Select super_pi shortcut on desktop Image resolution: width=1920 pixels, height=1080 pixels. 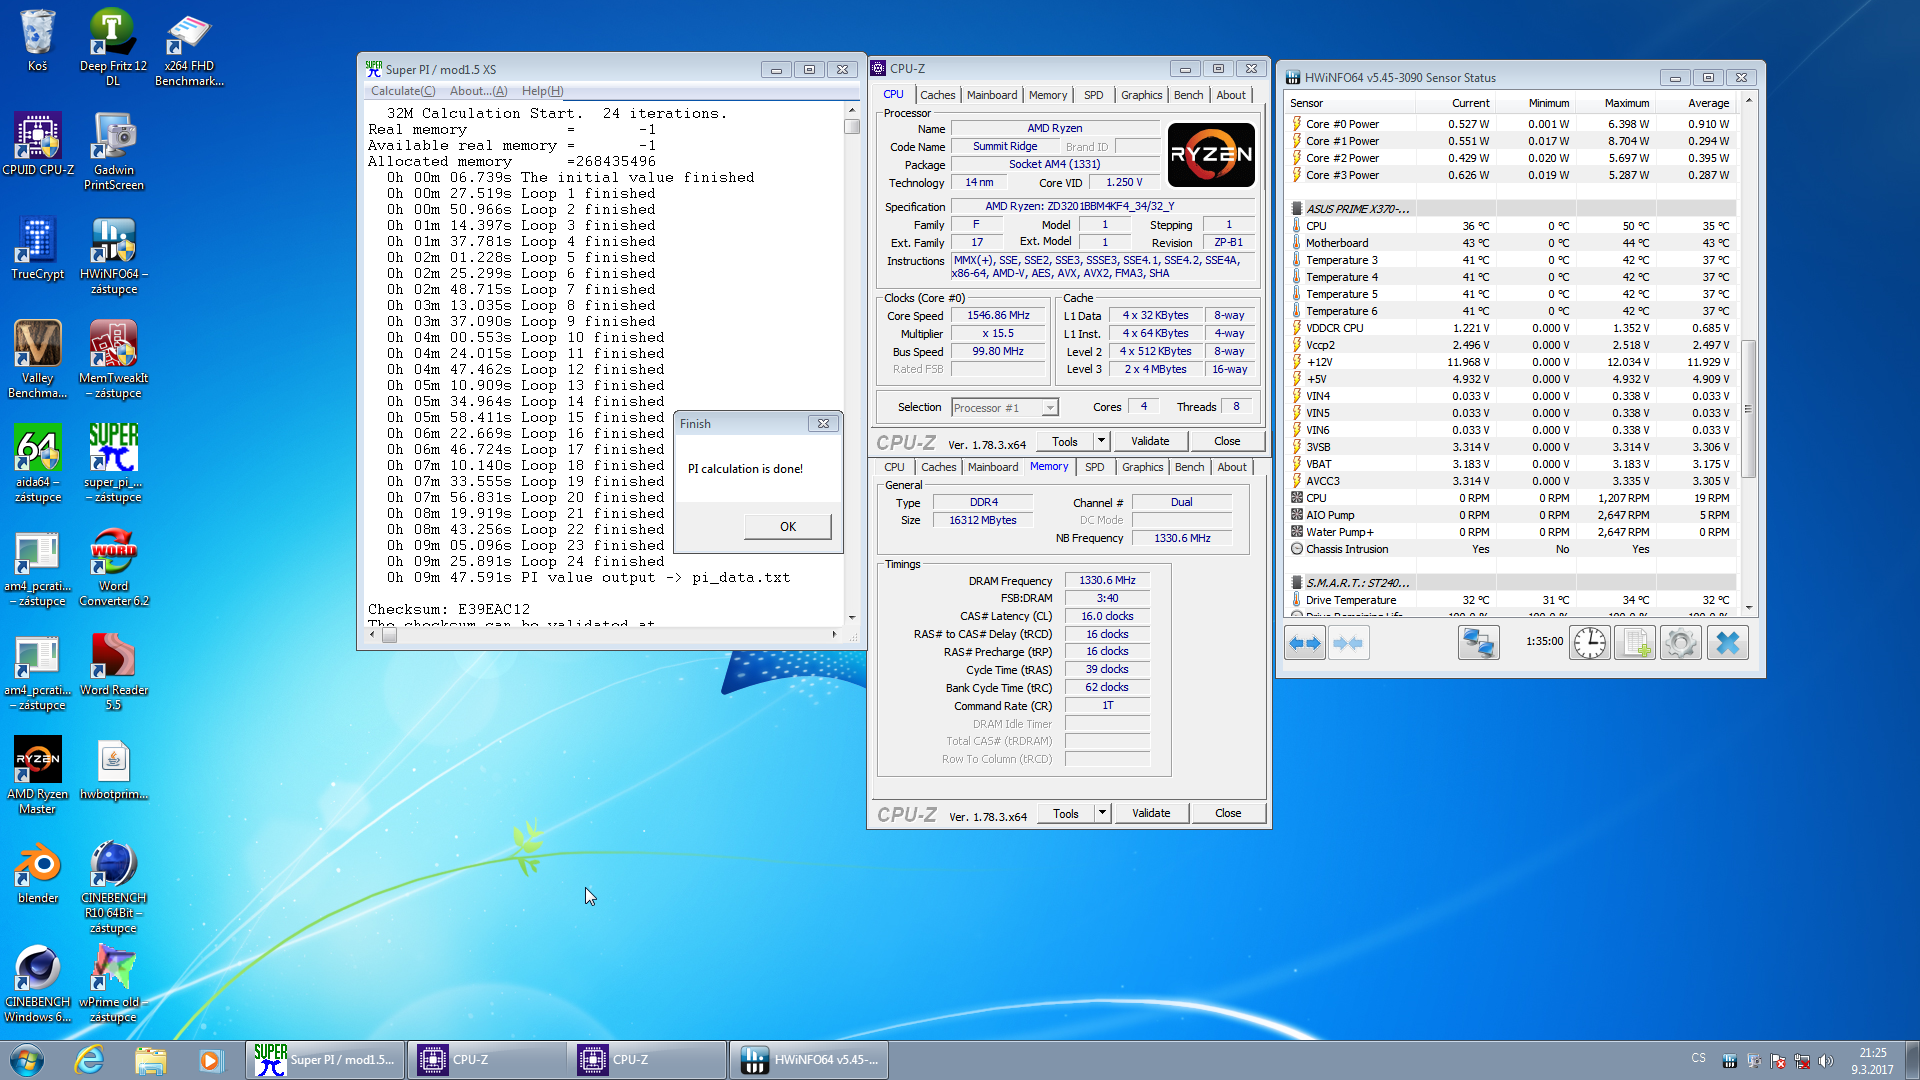[x=113, y=463]
